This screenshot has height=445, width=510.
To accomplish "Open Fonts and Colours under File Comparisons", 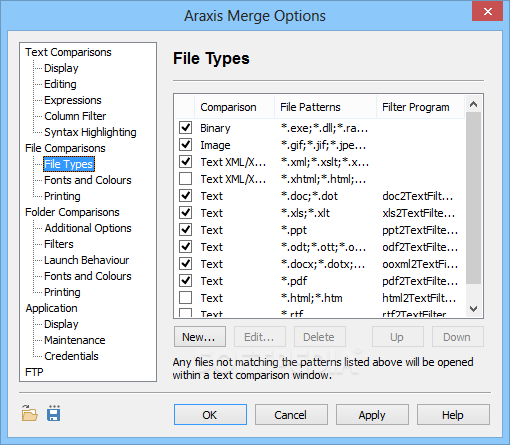I will (88, 180).
